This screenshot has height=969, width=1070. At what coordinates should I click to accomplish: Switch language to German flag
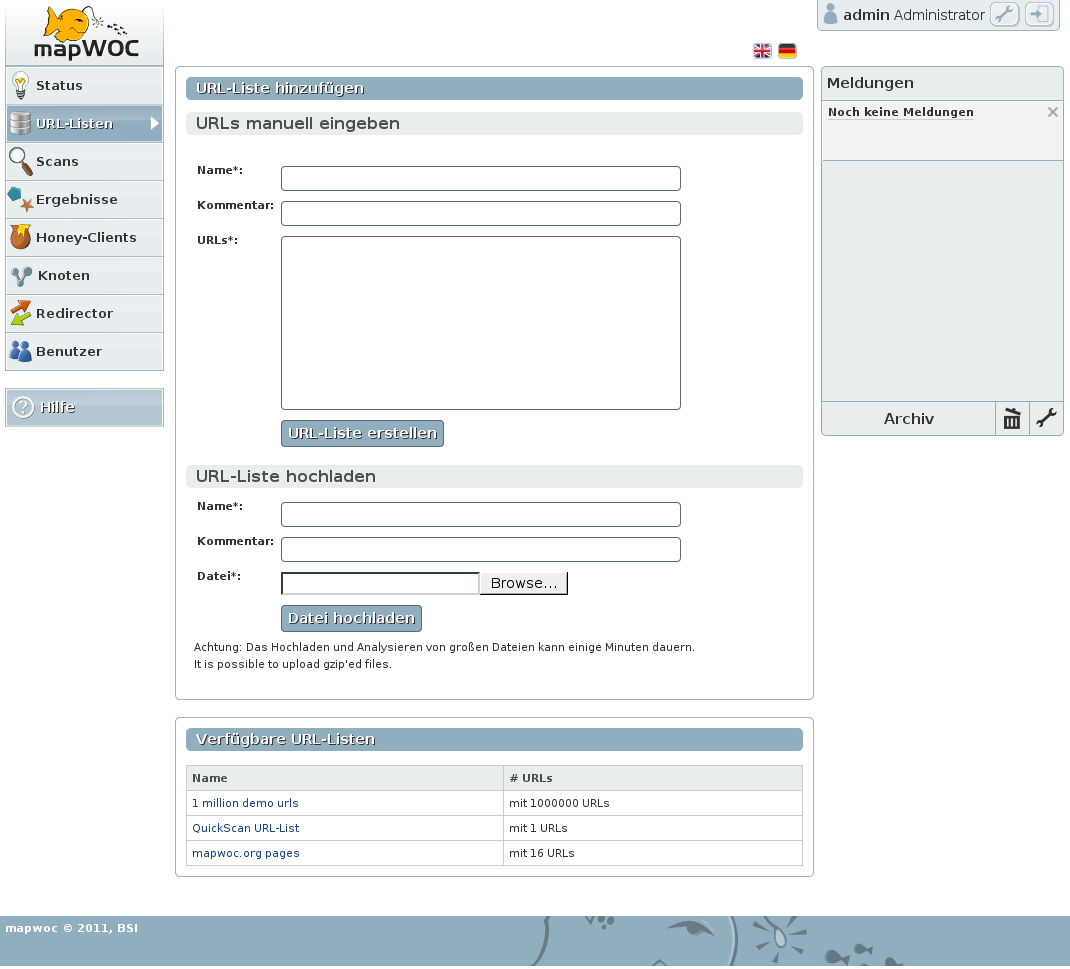(787, 51)
